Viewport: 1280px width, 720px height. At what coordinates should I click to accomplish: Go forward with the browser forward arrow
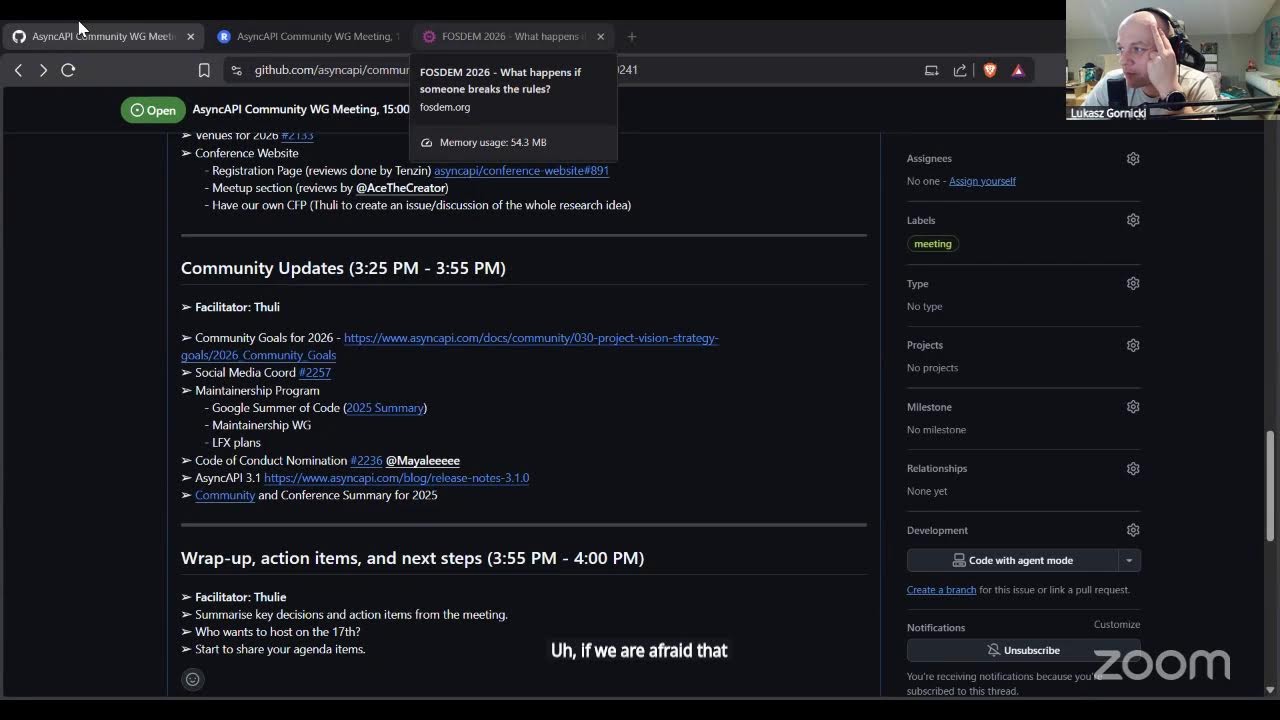pyautogui.click(x=43, y=70)
